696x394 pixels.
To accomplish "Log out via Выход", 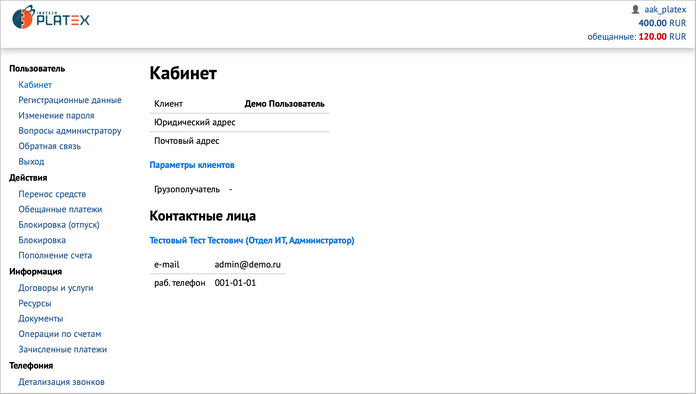I will tap(31, 162).
